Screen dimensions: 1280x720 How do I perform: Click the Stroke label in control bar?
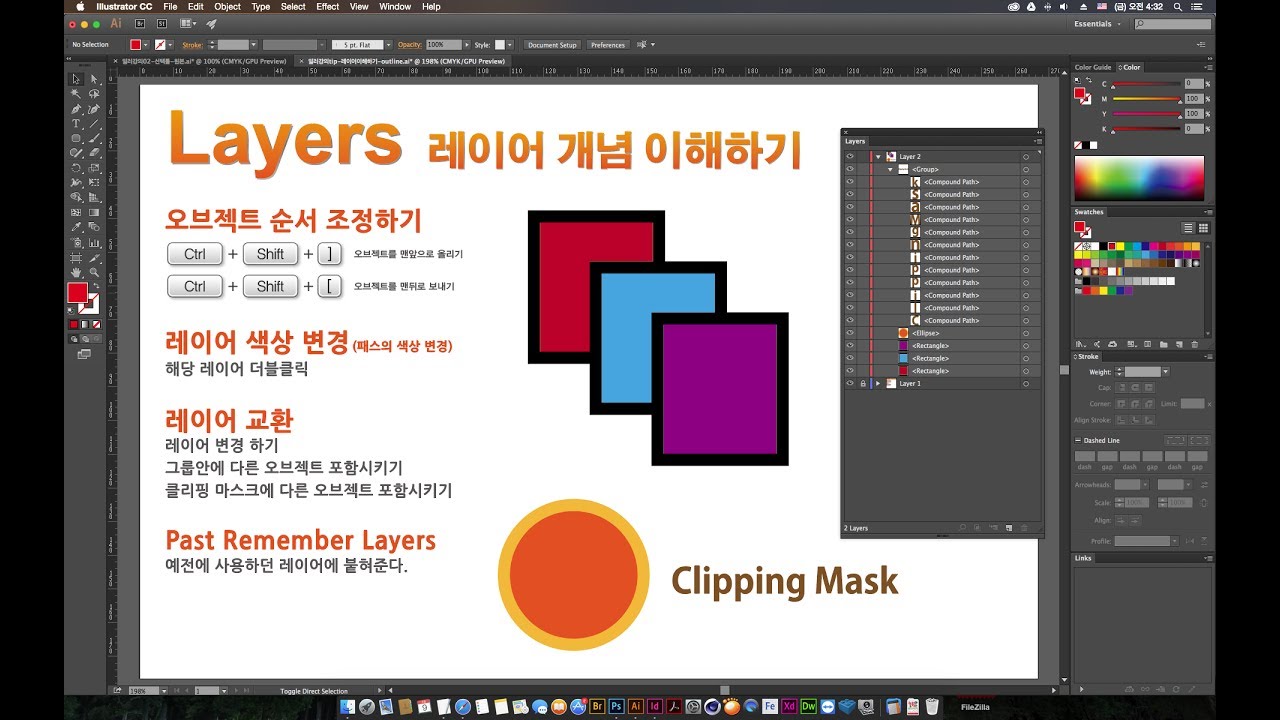tap(192, 45)
